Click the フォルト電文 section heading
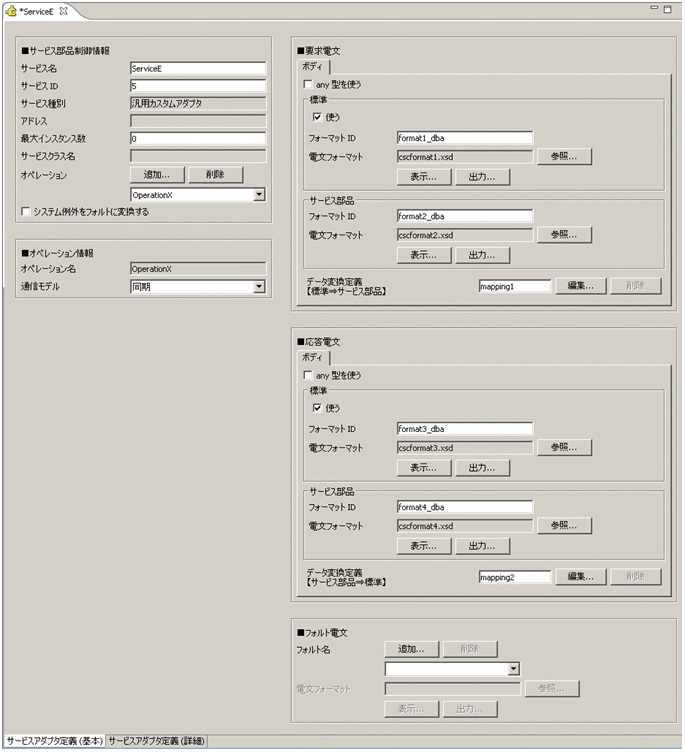 pos(322,632)
